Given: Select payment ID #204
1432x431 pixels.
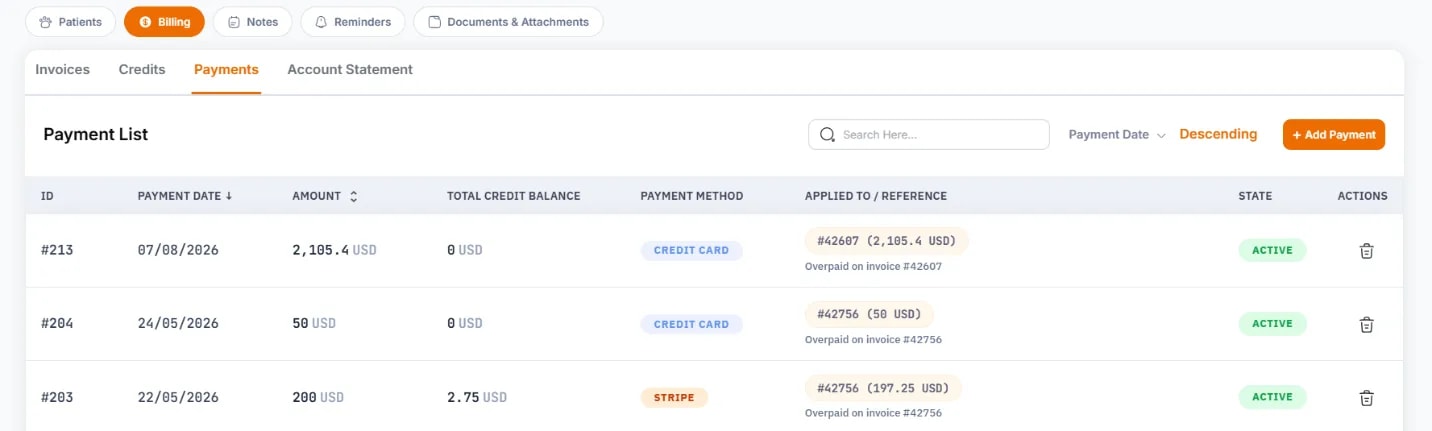Looking at the screenshot, I should tap(57, 324).
